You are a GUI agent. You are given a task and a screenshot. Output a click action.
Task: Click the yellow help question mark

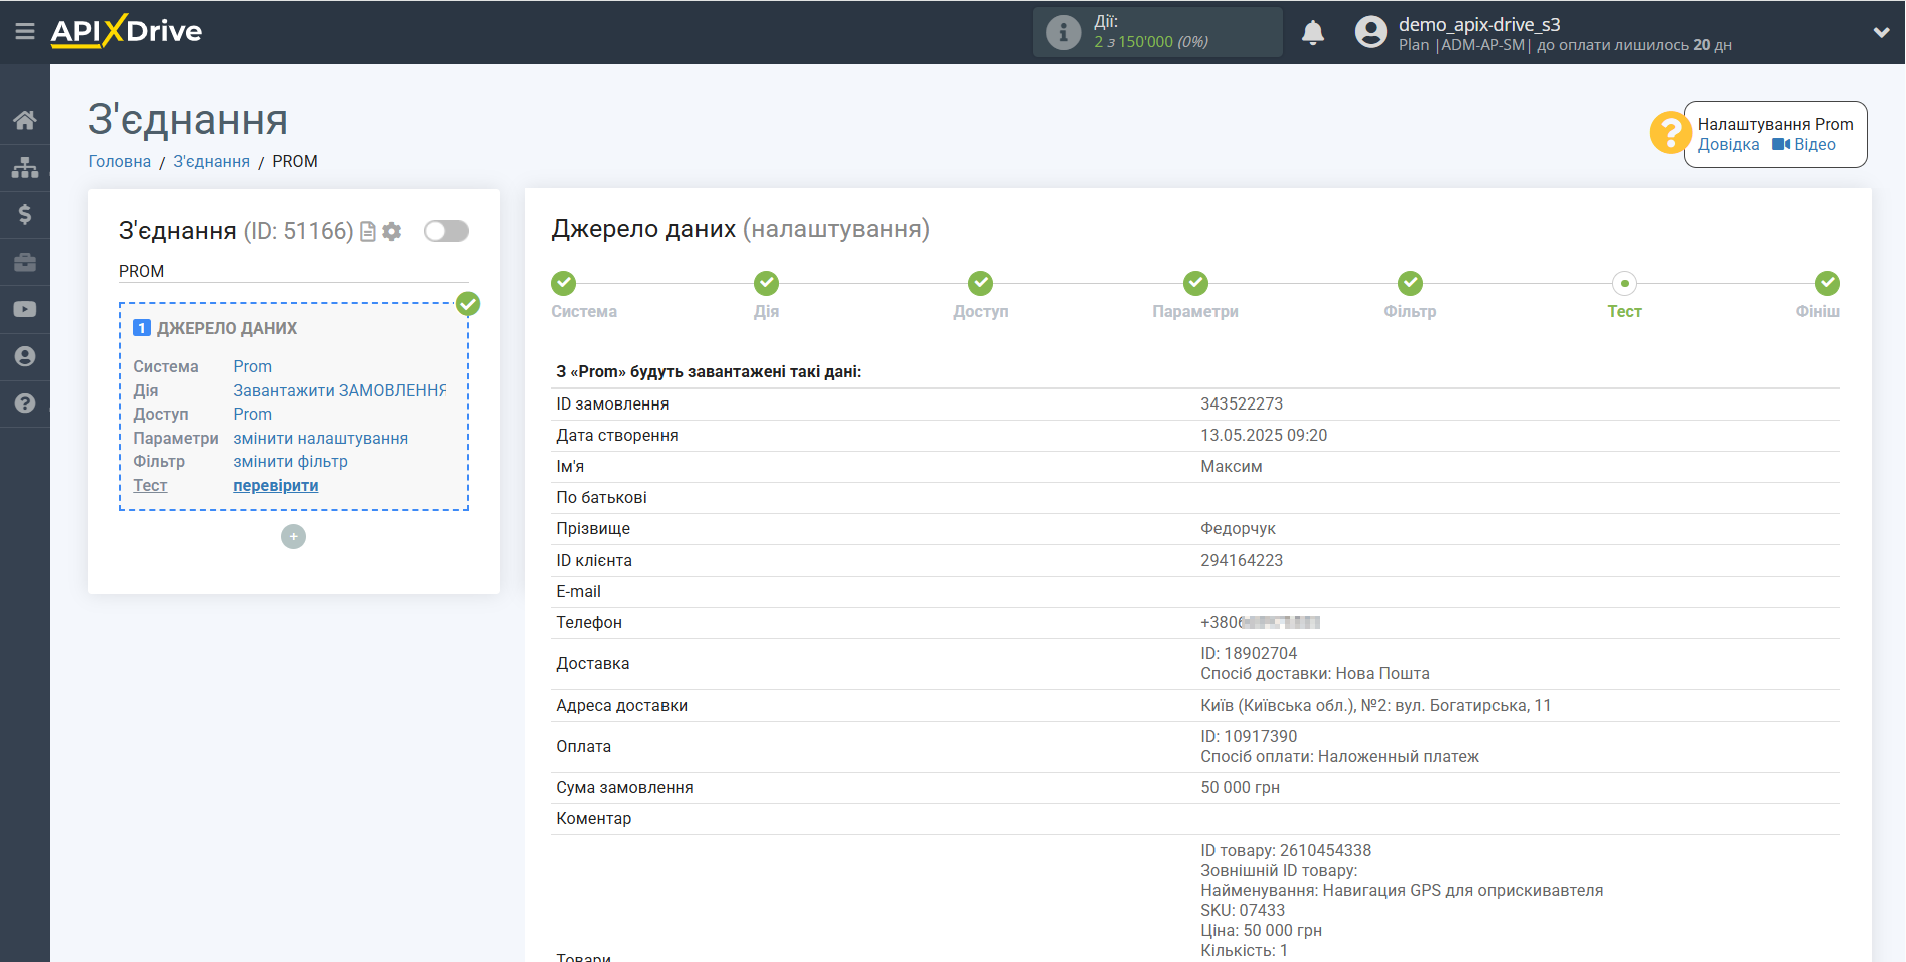[1670, 132]
